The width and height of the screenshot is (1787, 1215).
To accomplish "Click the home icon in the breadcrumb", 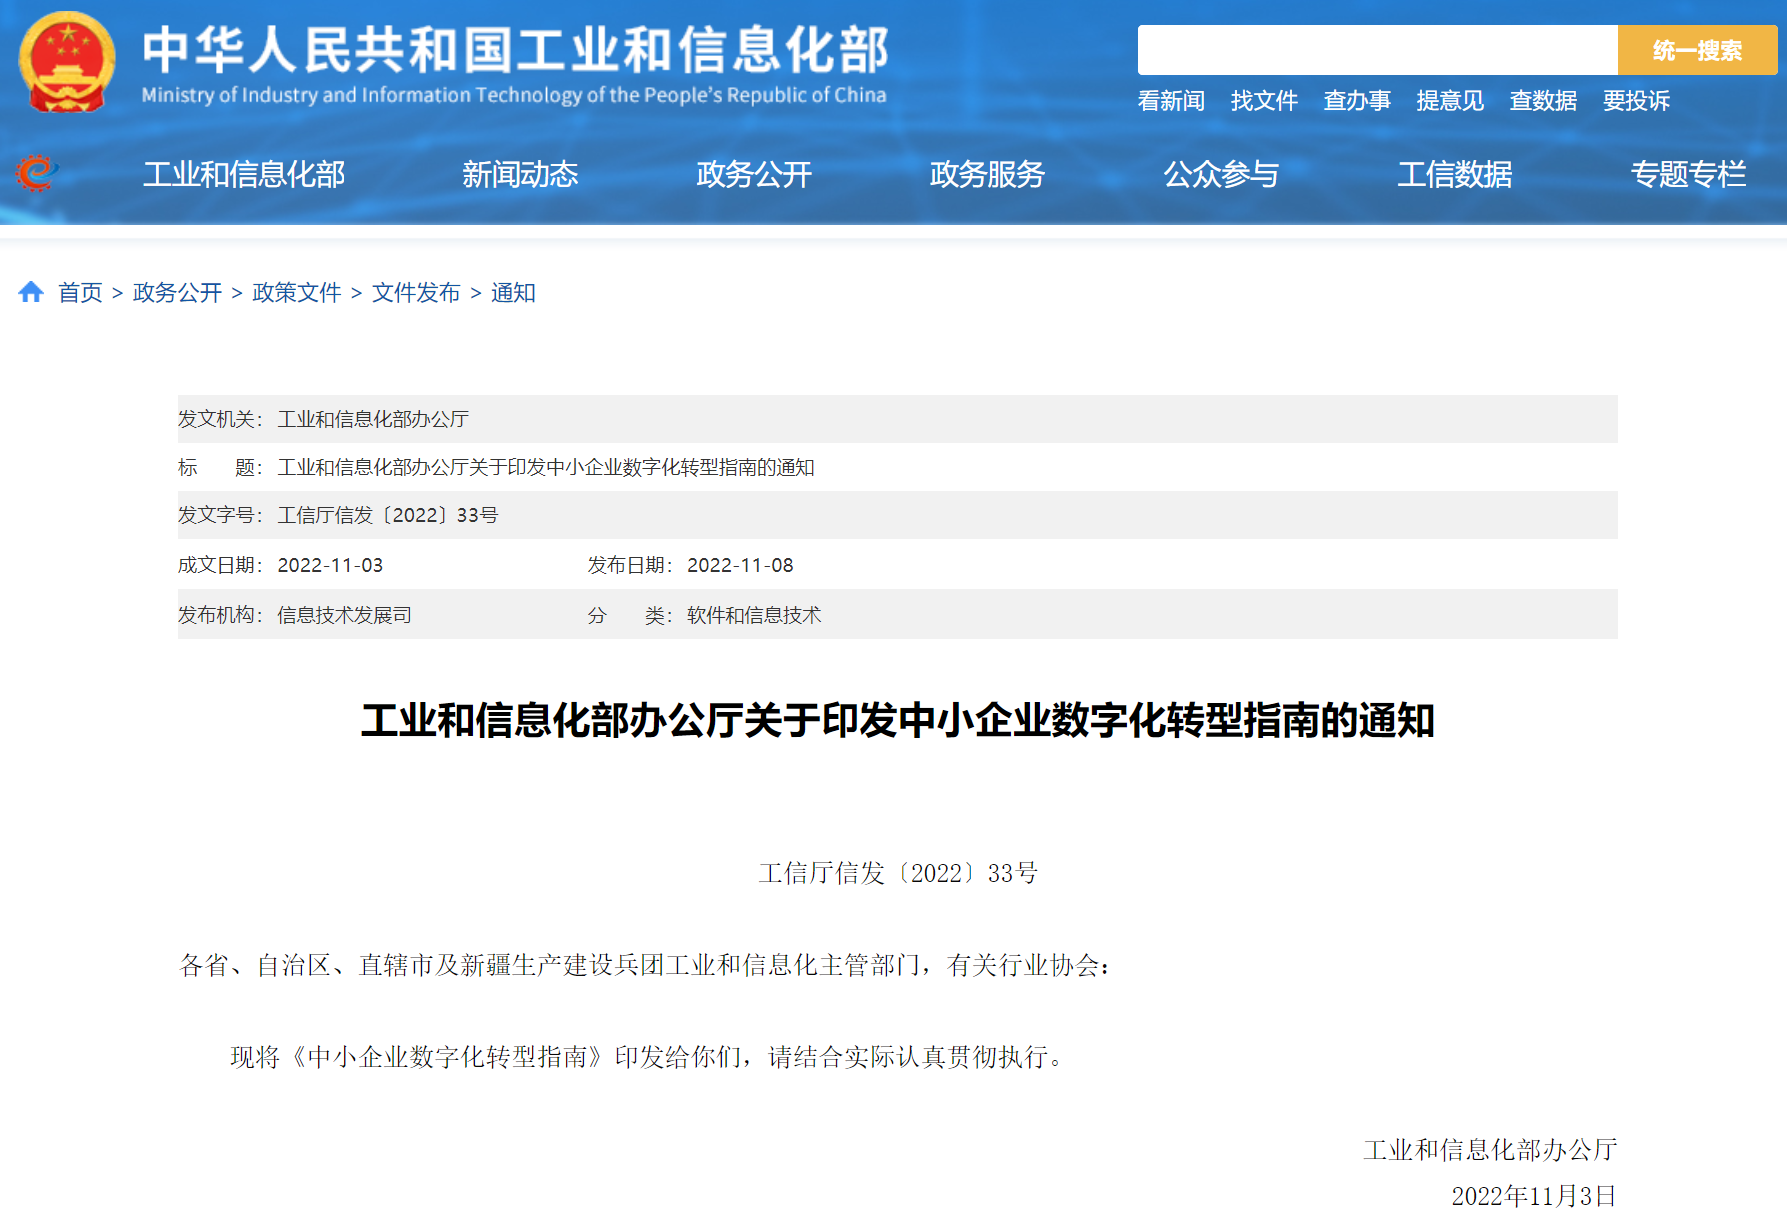I will [x=32, y=291].
